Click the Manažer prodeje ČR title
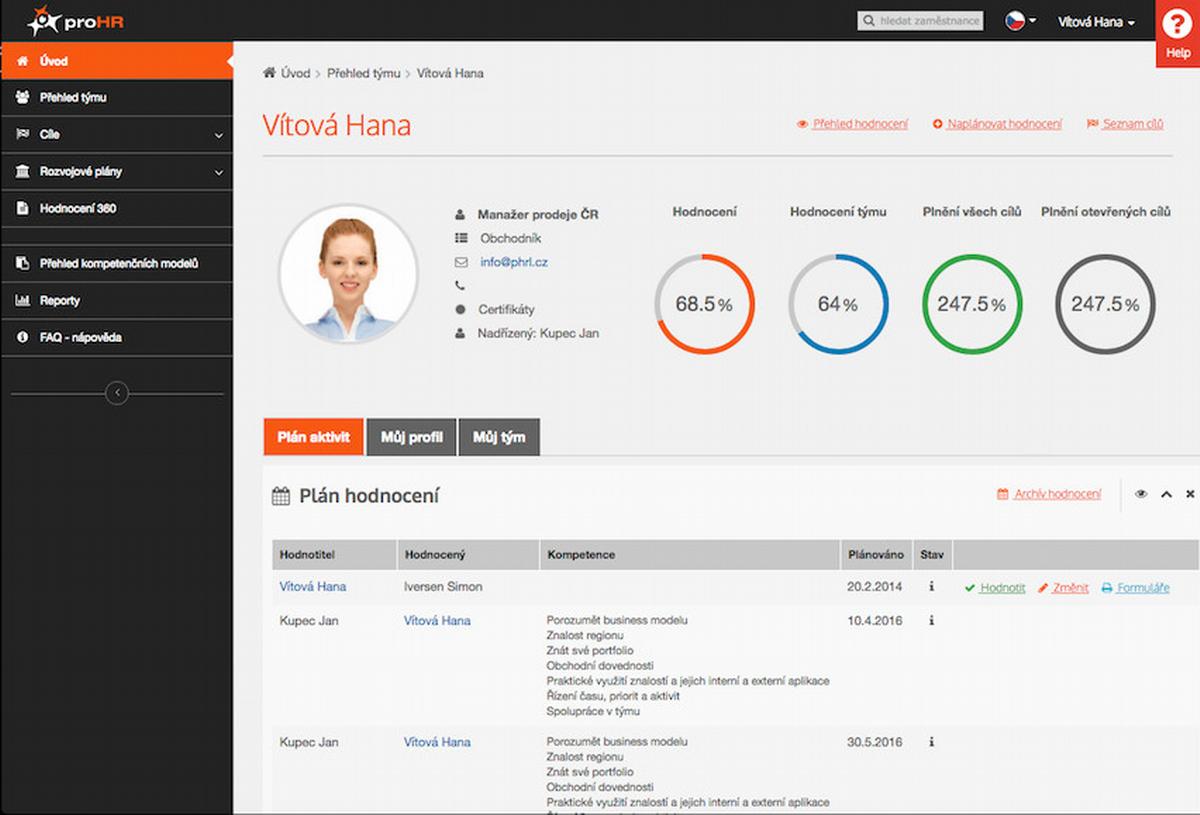The width and height of the screenshot is (1200, 815). pyautogui.click(x=538, y=215)
